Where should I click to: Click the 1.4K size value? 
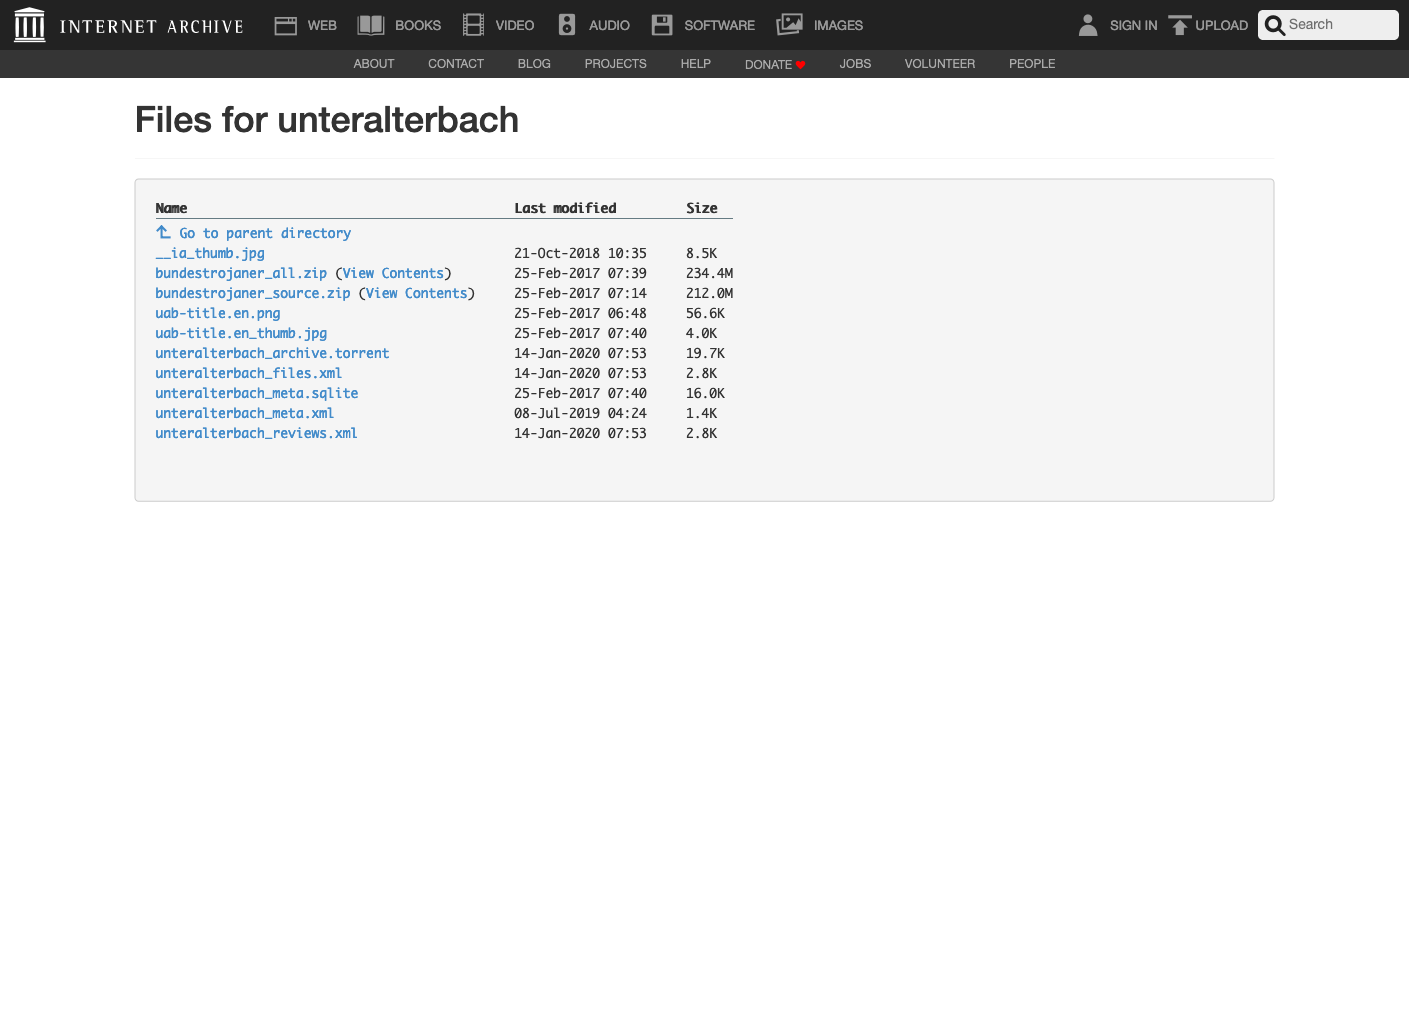point(702,413)
